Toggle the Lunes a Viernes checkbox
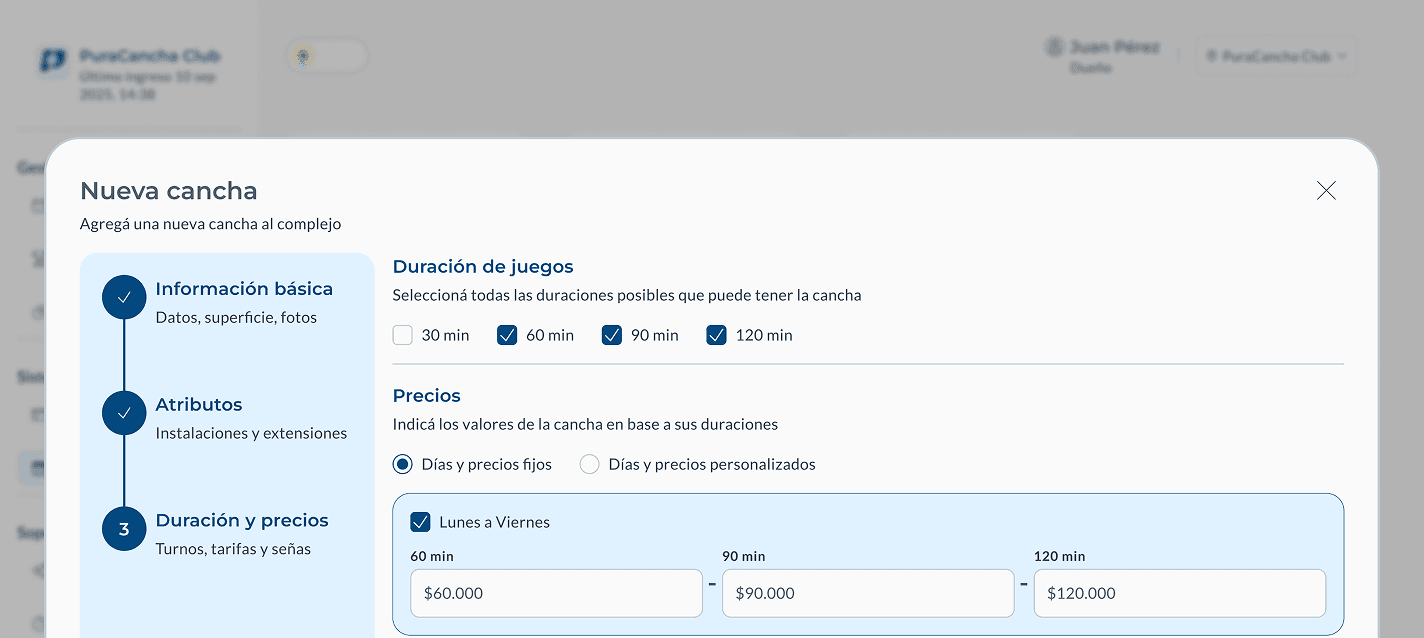Screen dimensions: 1424x638 [x=420, y=522]
